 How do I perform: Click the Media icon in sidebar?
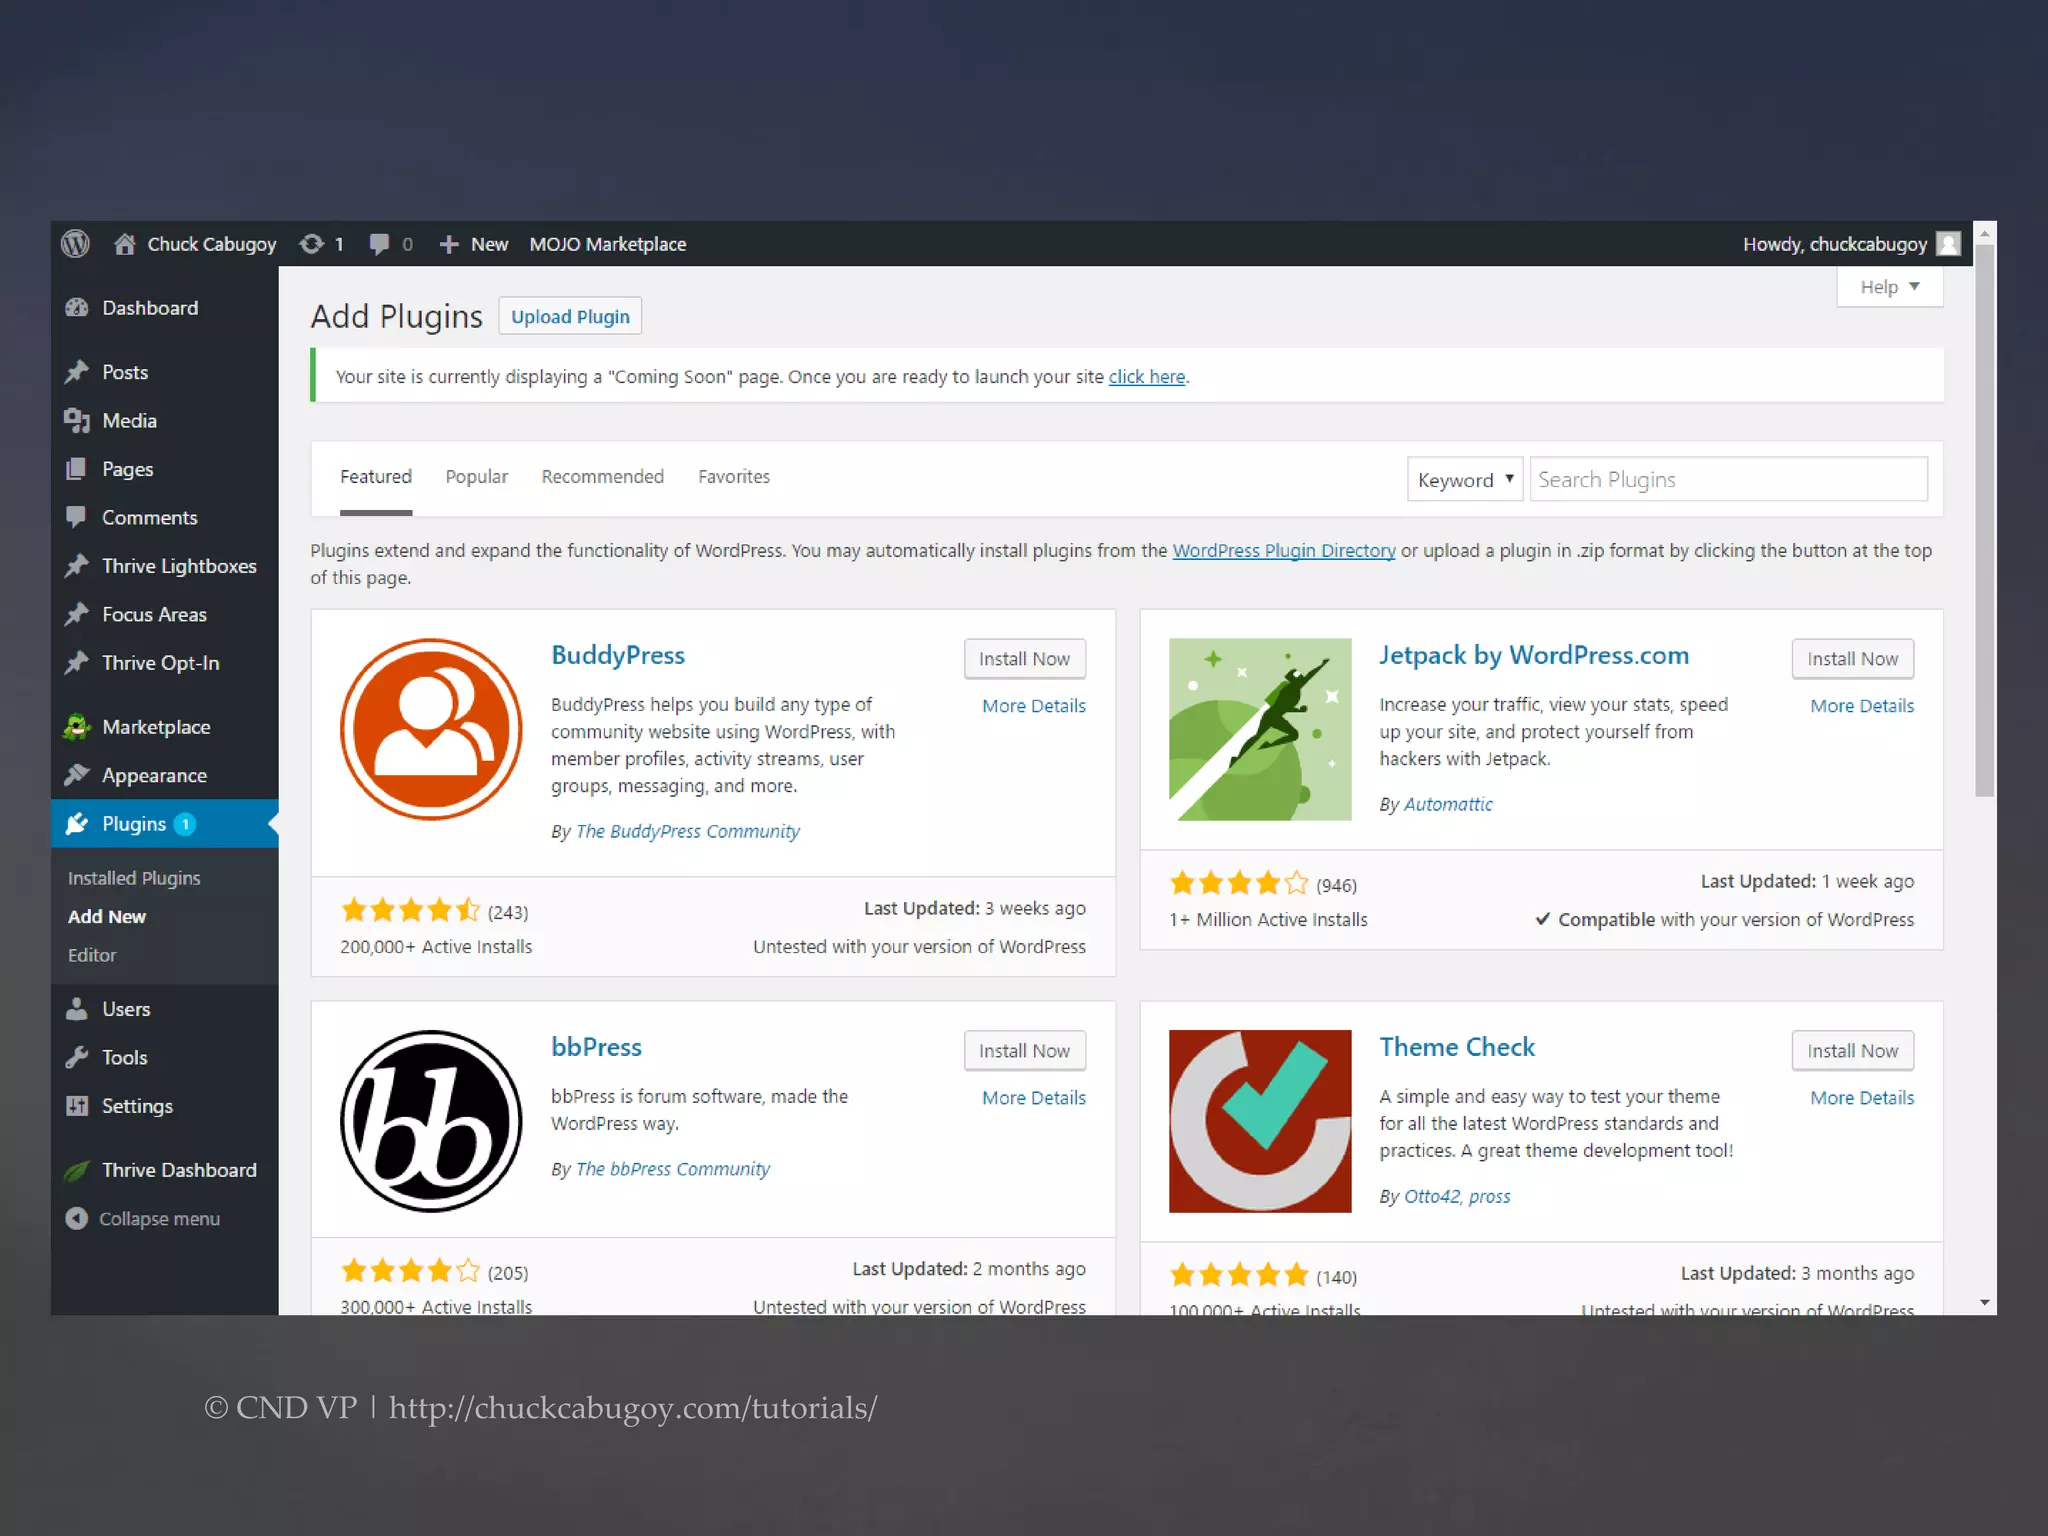point(77,421)
